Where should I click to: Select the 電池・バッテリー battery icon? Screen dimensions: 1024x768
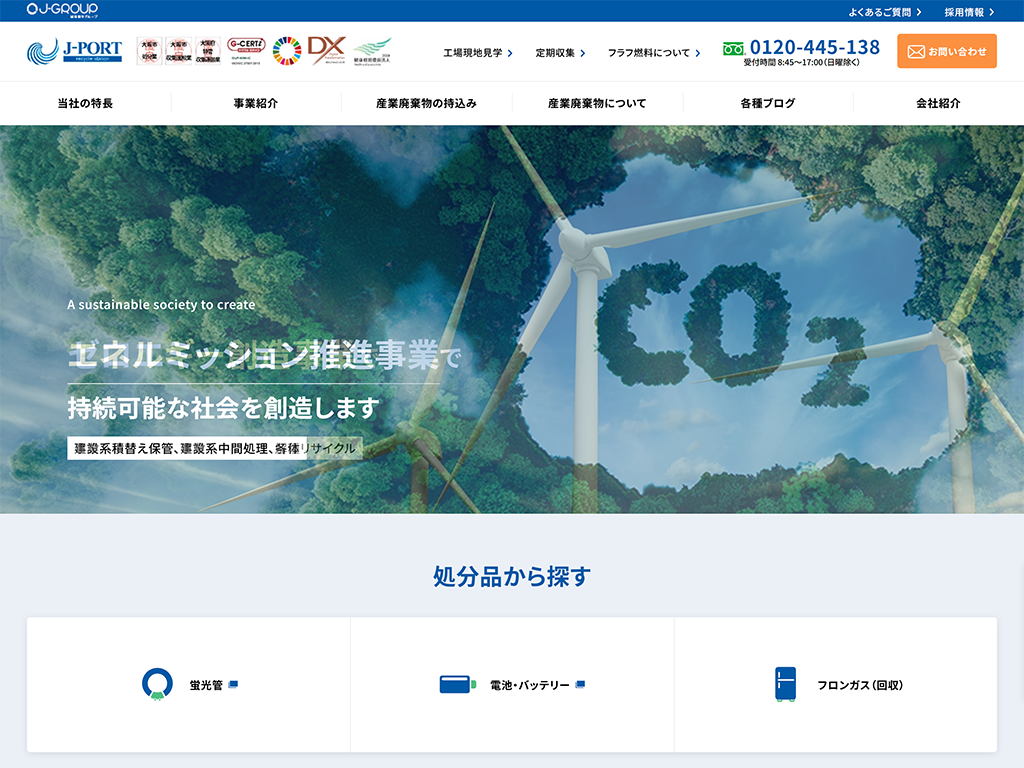click(456, 683)
